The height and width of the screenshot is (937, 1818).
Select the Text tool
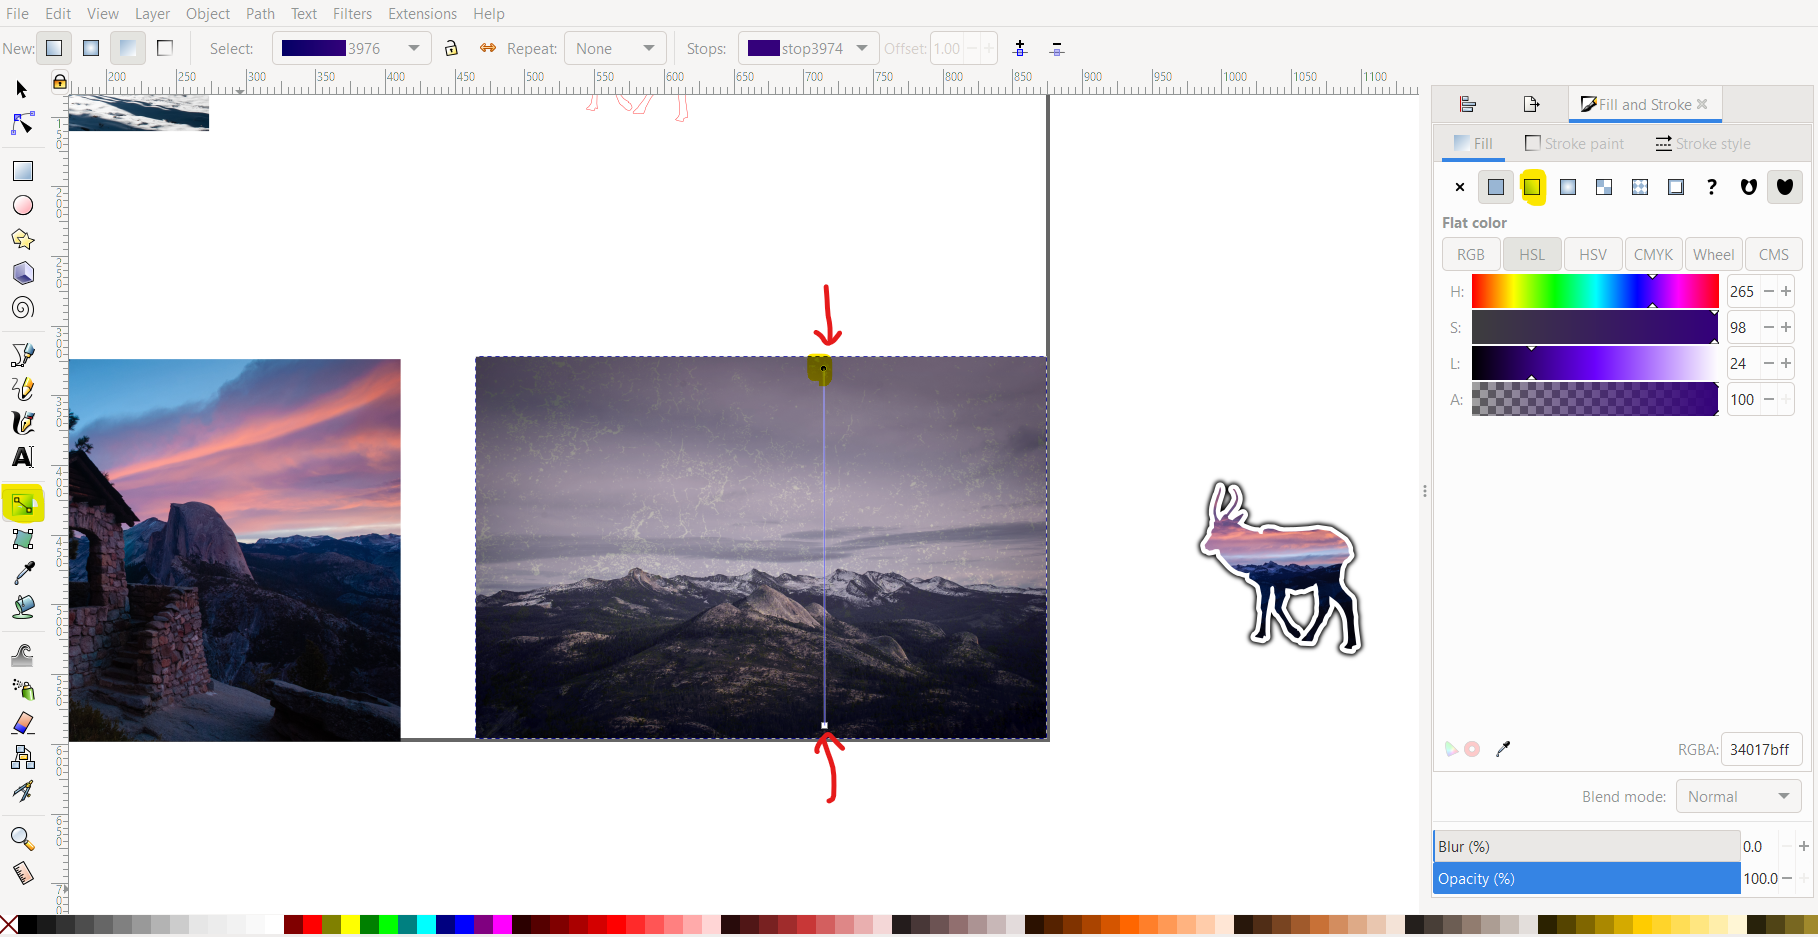tap(22, 457)
